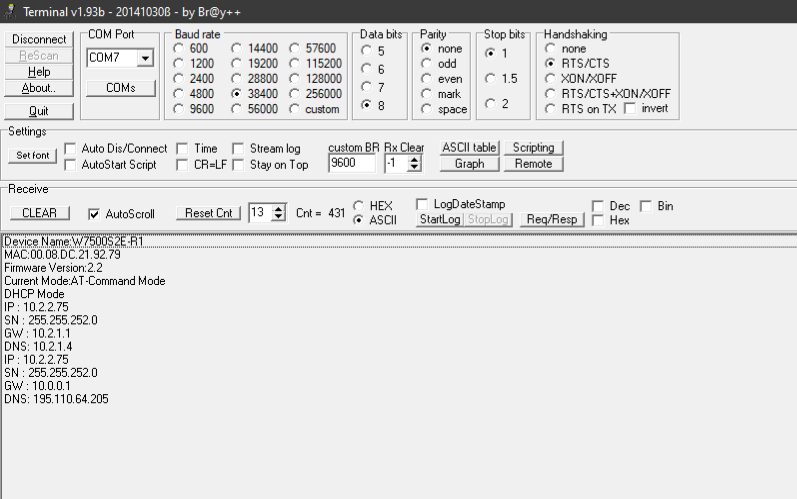Select baud rate 4800
The width and height of the screenshot is (797, 499).
click(x=178, y=93)
